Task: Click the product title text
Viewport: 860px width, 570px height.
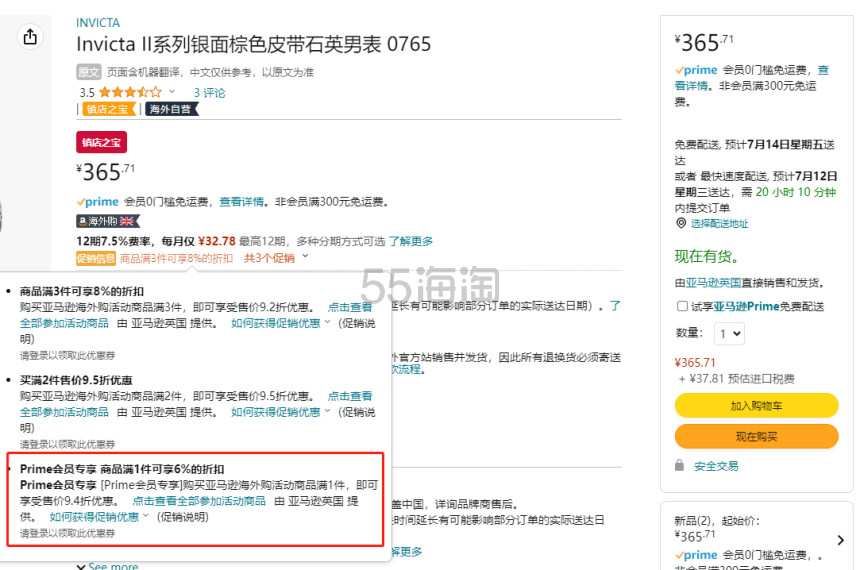Action: pos(253,44)
